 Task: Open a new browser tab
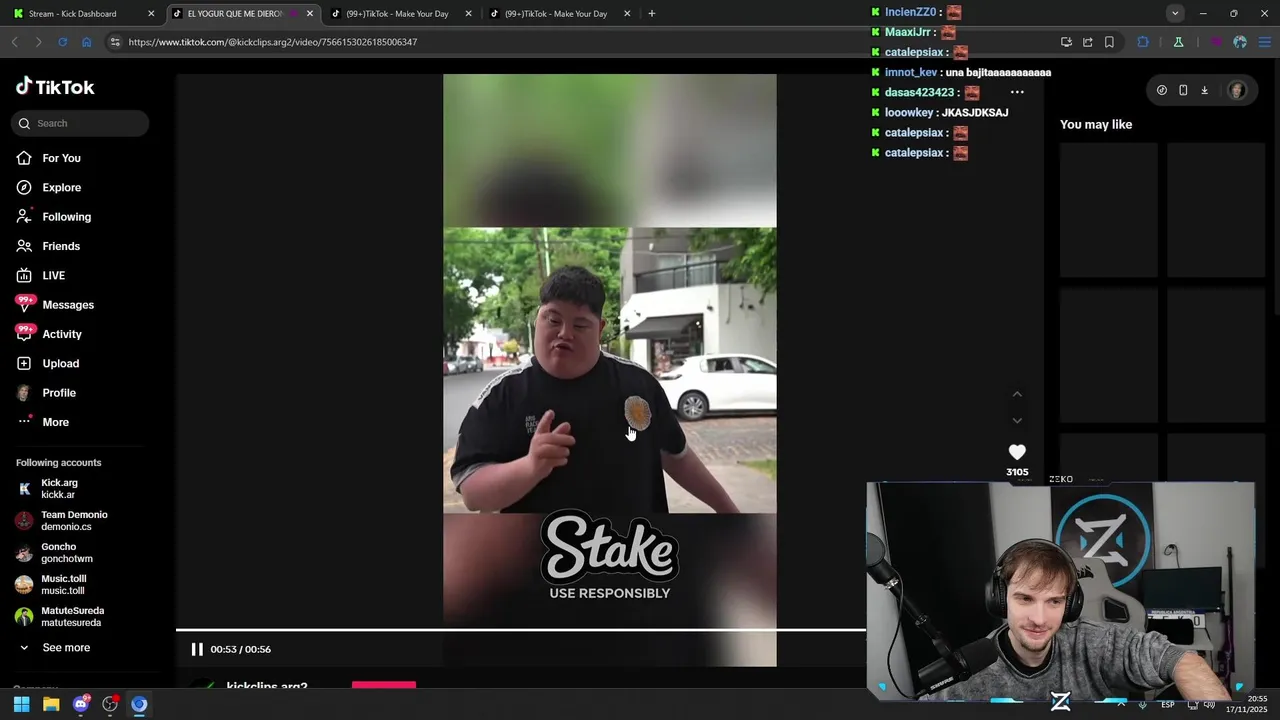click(x=651, y=14)
